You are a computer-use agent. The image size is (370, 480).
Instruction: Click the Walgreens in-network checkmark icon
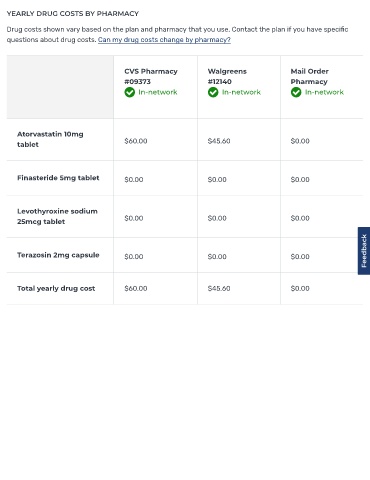click(x=213, y=92)
